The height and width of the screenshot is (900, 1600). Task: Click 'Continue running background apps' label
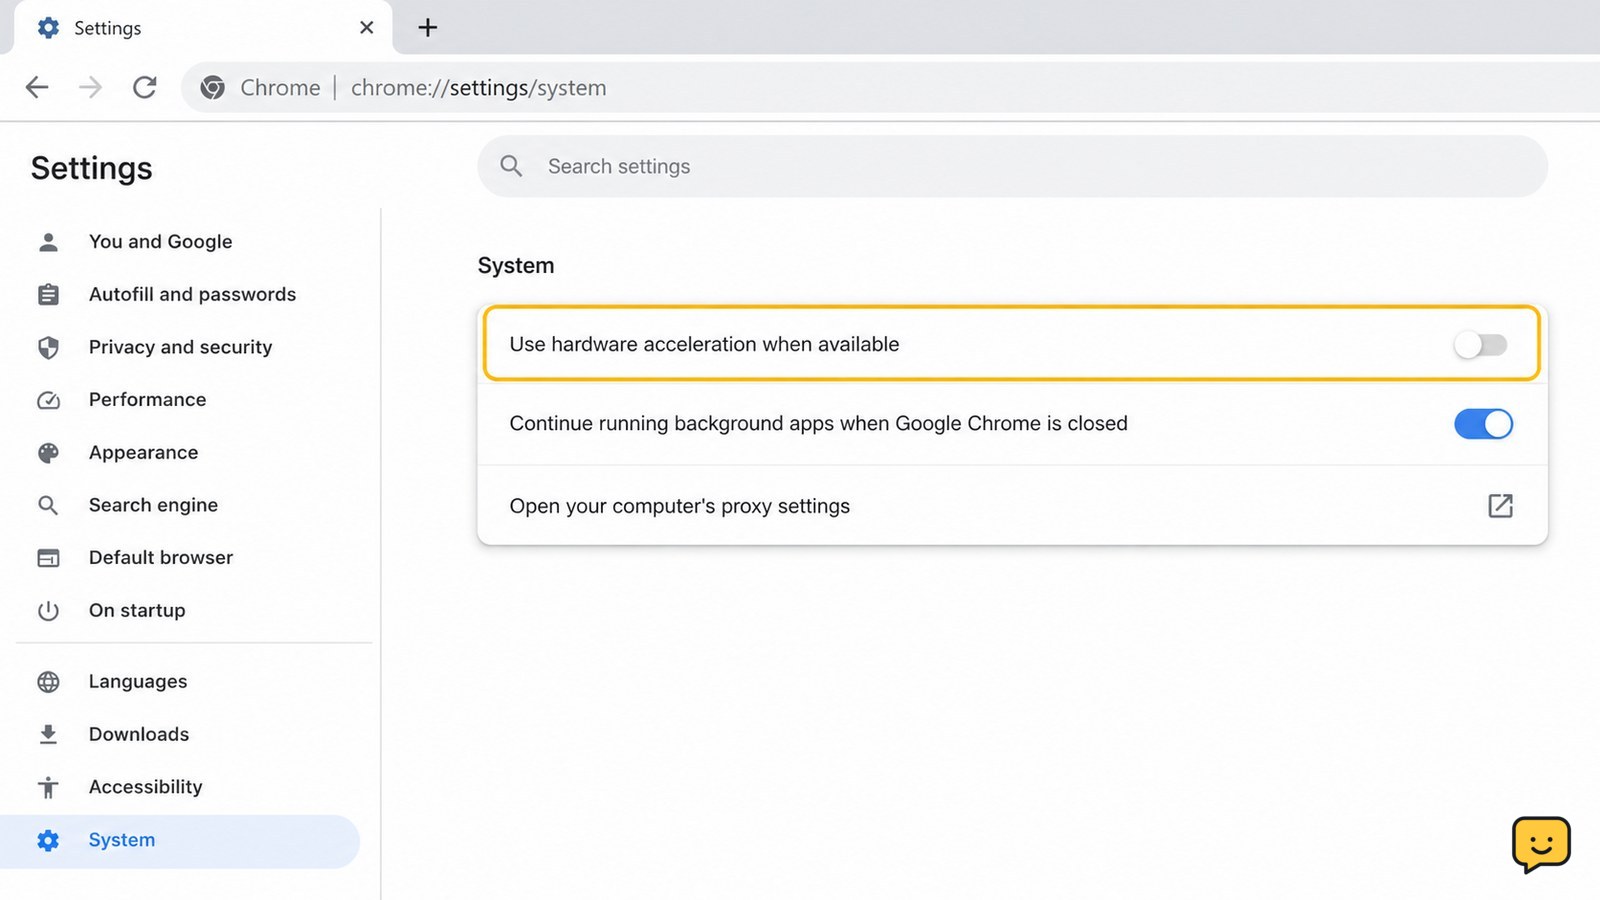(818, 424)
